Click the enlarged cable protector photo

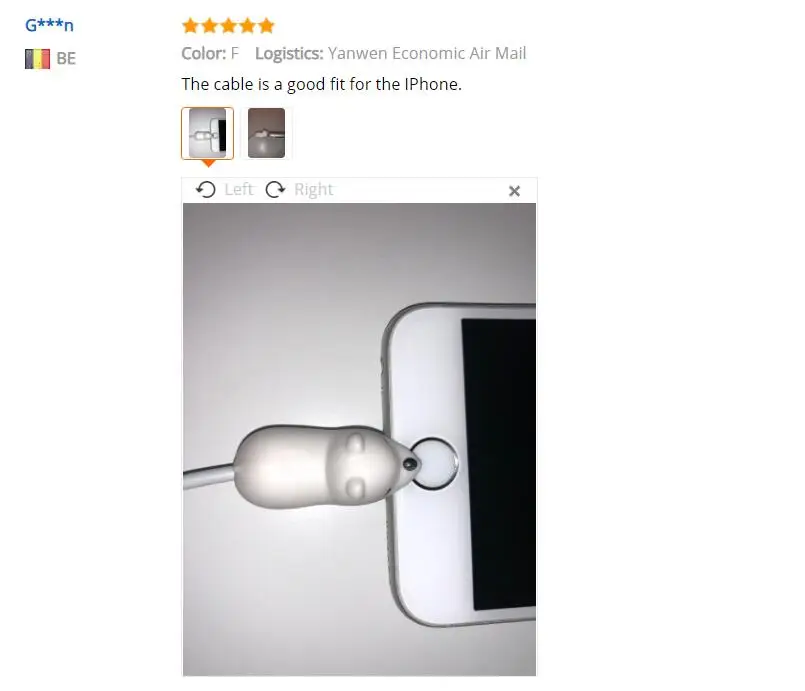point(359,439)
